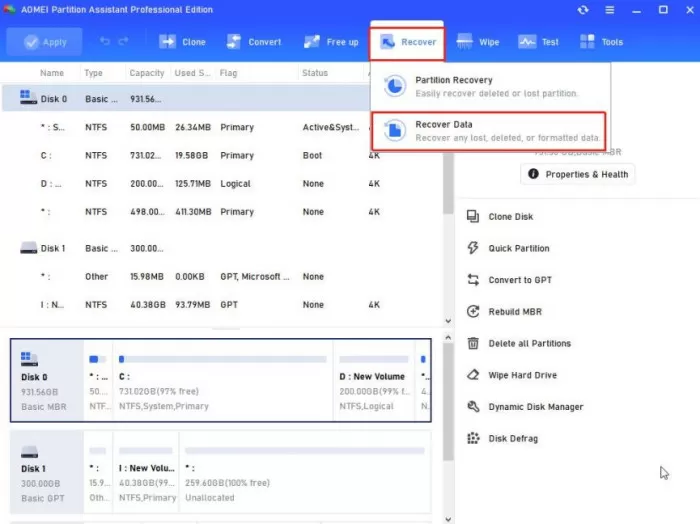Viewport: 700px width, 524px height.
Task: Click the Convert to GPT icon
Action: [x=473, y=280]
